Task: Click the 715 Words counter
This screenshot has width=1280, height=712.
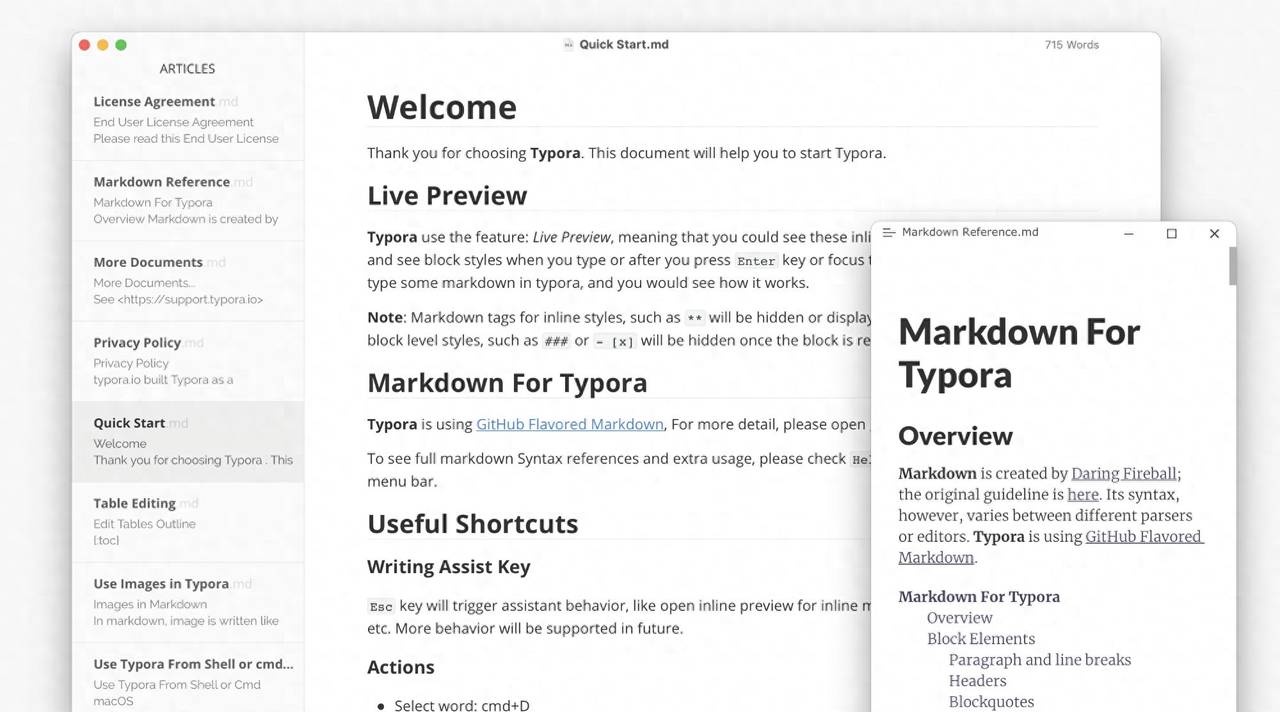Action: tap(1071, 44)
